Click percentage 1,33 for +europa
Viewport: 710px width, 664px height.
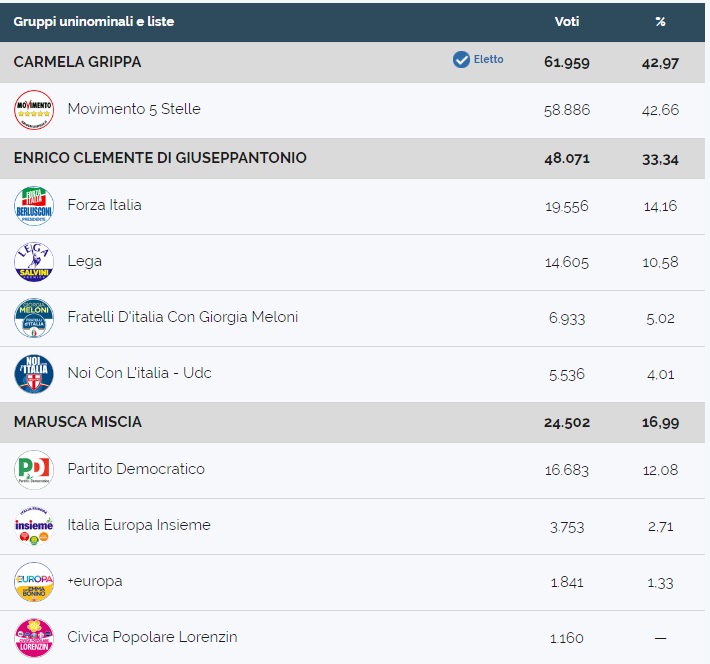tap(660, 583)
